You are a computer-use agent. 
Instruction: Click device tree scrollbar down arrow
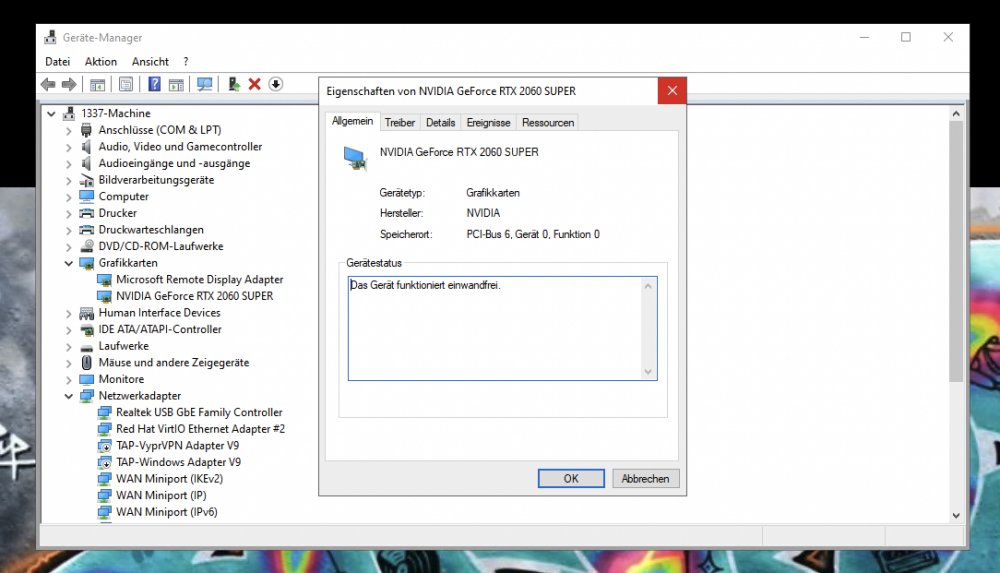tap(956, 516)
